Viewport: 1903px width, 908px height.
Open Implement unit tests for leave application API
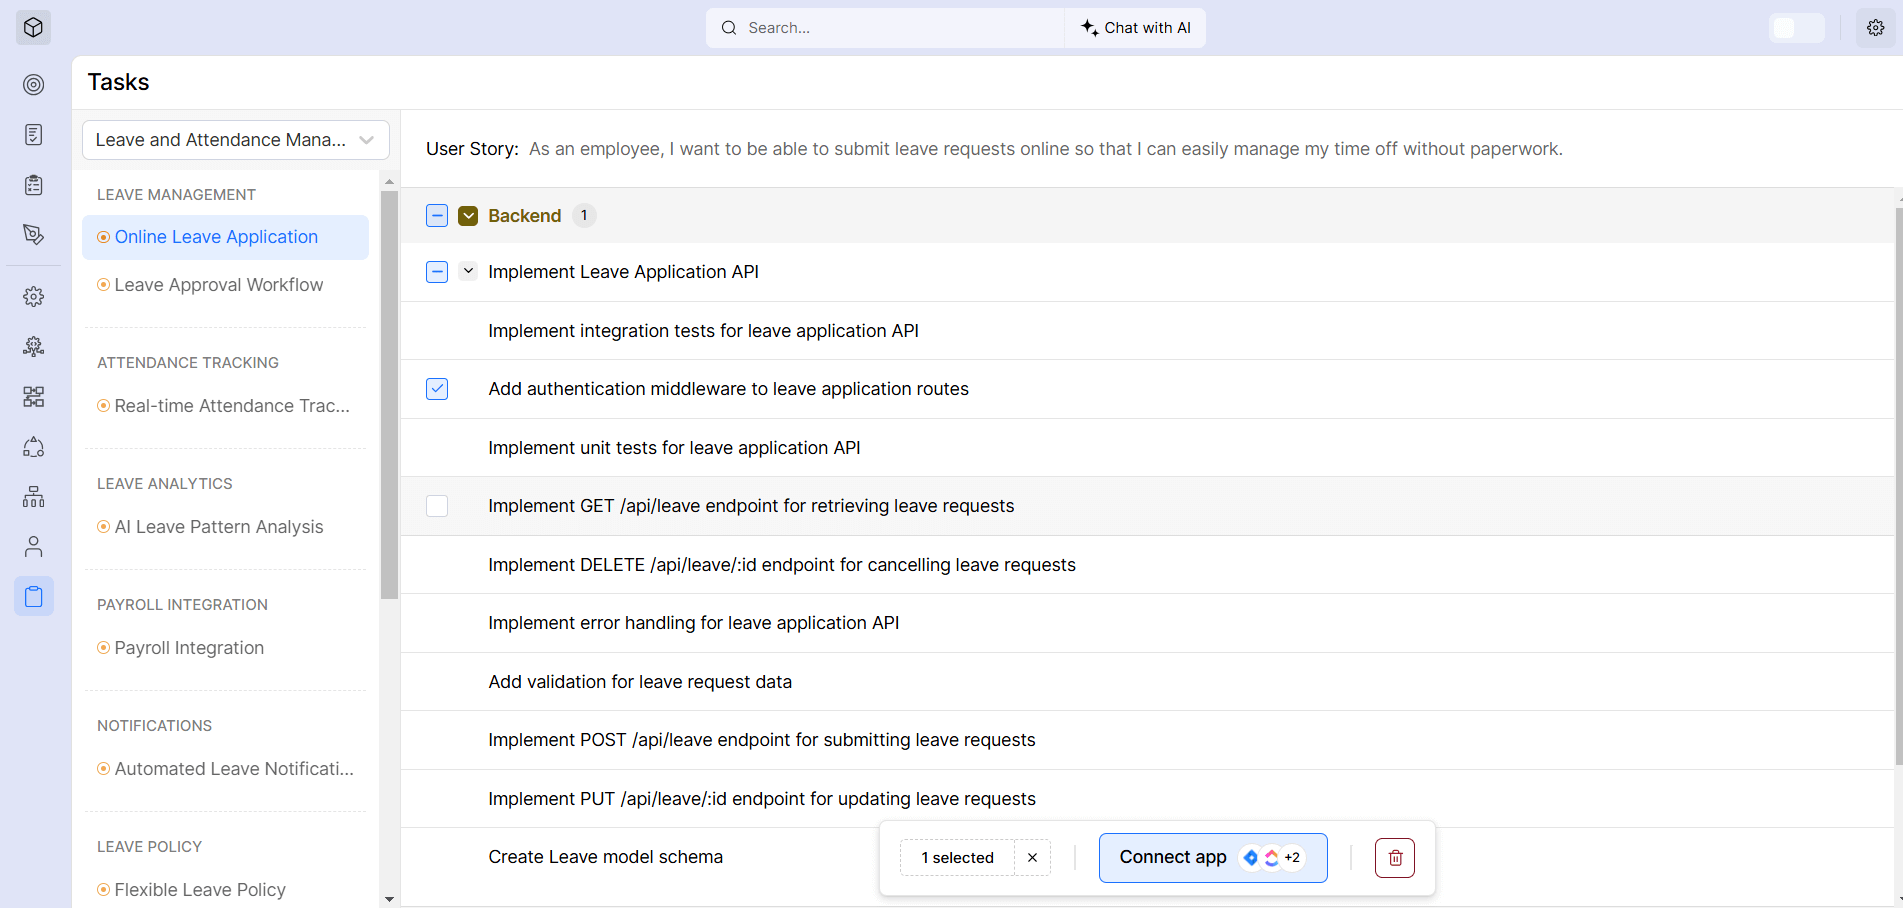(x=674, y=448)
